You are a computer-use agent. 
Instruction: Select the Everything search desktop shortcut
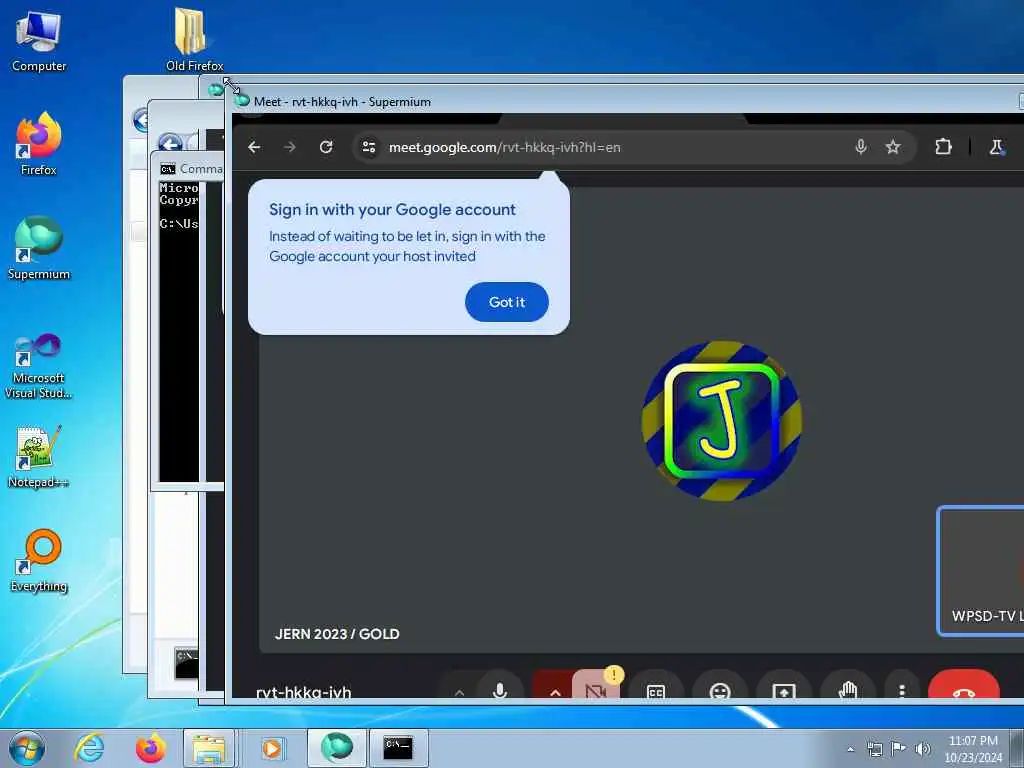coord(39,560)
